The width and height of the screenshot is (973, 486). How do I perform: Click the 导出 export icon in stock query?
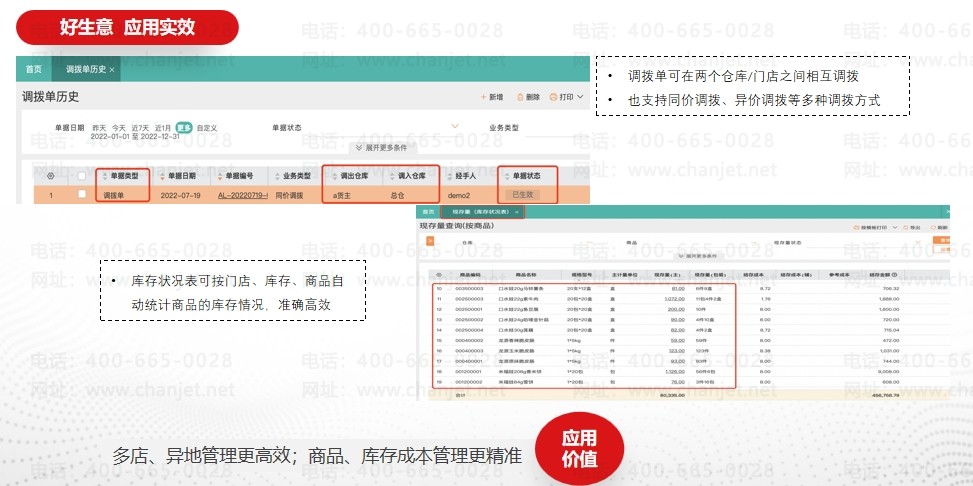pos(904,228)
